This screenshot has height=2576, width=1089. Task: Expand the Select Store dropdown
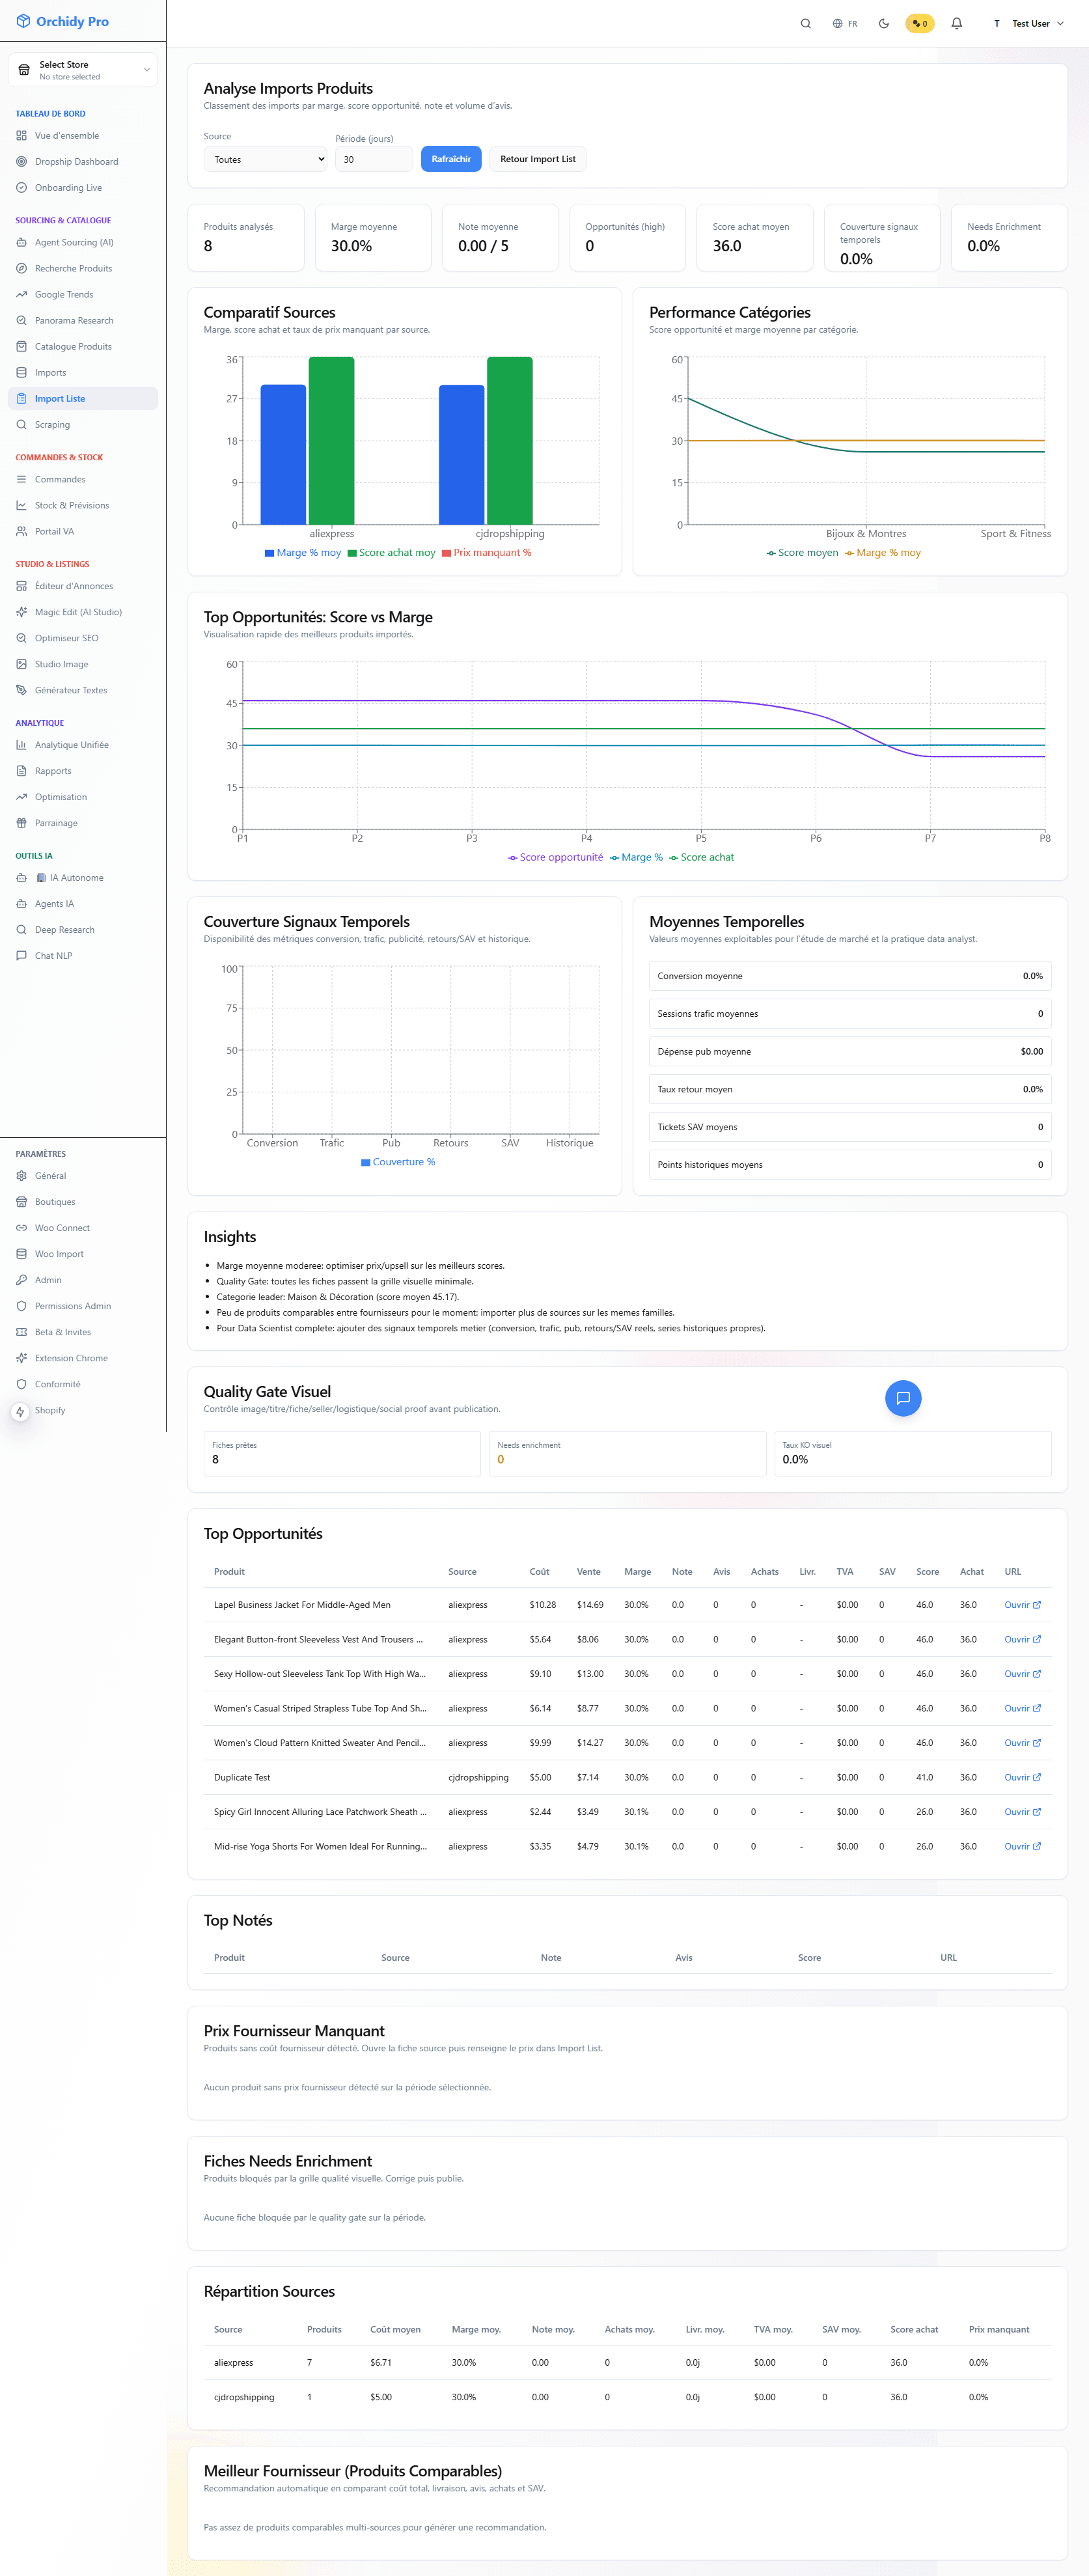pyautogui.click(x=83, y=70)
